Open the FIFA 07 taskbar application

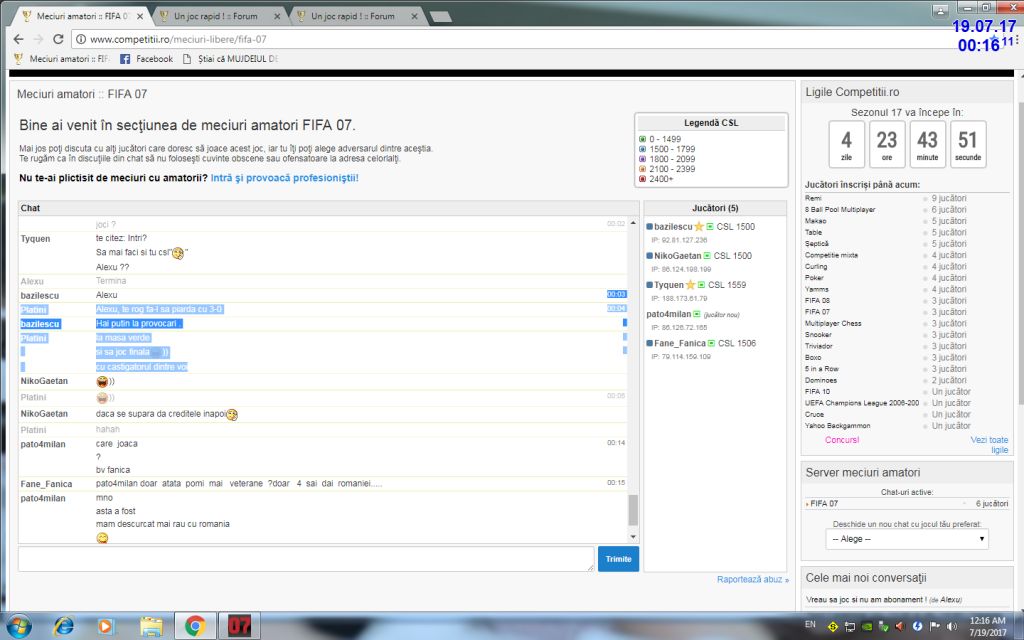pos(238,625)
